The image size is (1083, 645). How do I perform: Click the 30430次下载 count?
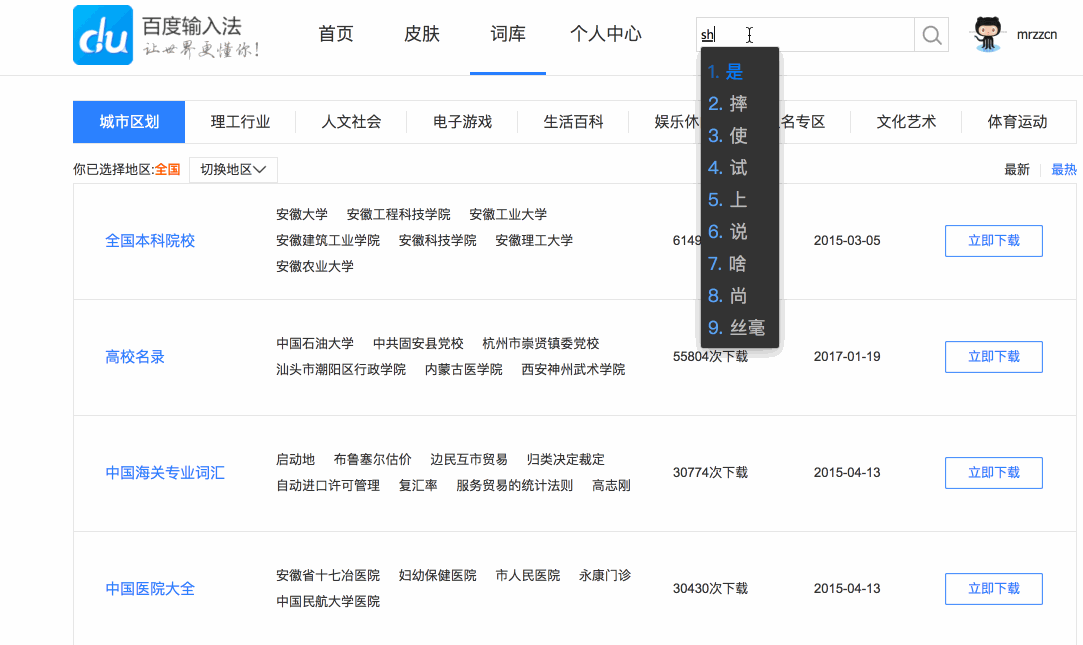710,589
